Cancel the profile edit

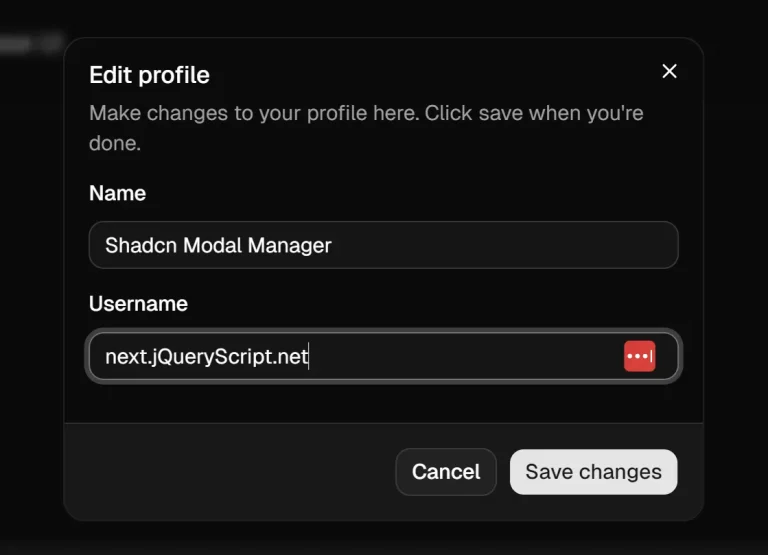point(446,472)
